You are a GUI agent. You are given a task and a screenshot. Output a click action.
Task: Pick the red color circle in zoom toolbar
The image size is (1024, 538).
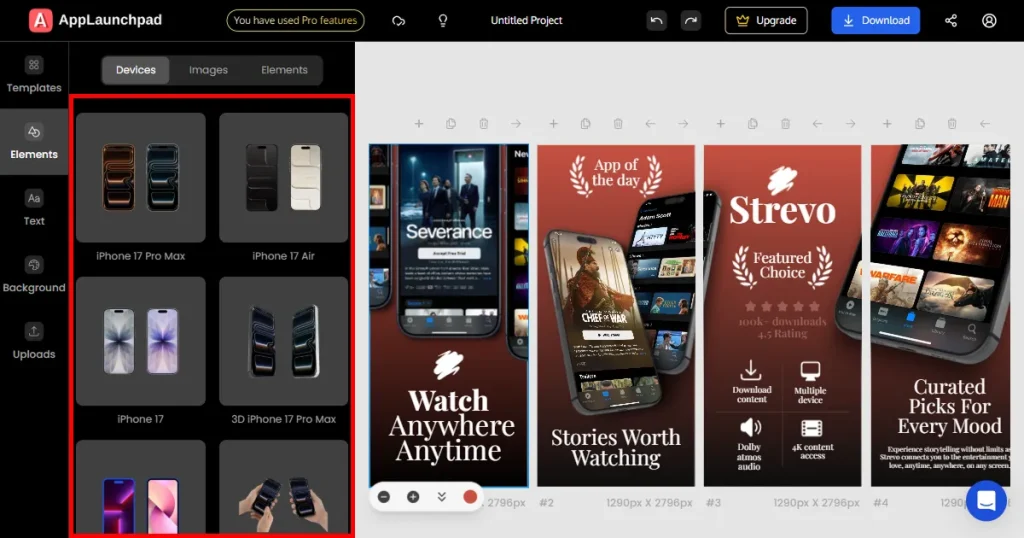pyautogui.click(x=470, y=497)
